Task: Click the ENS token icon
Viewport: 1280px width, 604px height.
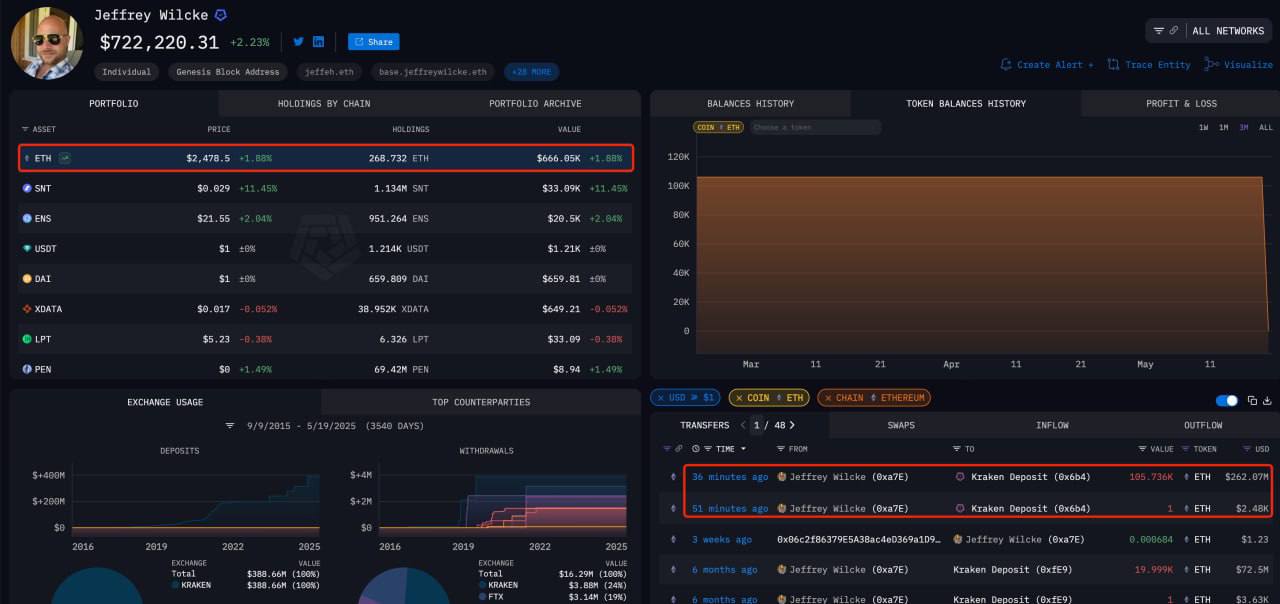Action: coord(27,218)
